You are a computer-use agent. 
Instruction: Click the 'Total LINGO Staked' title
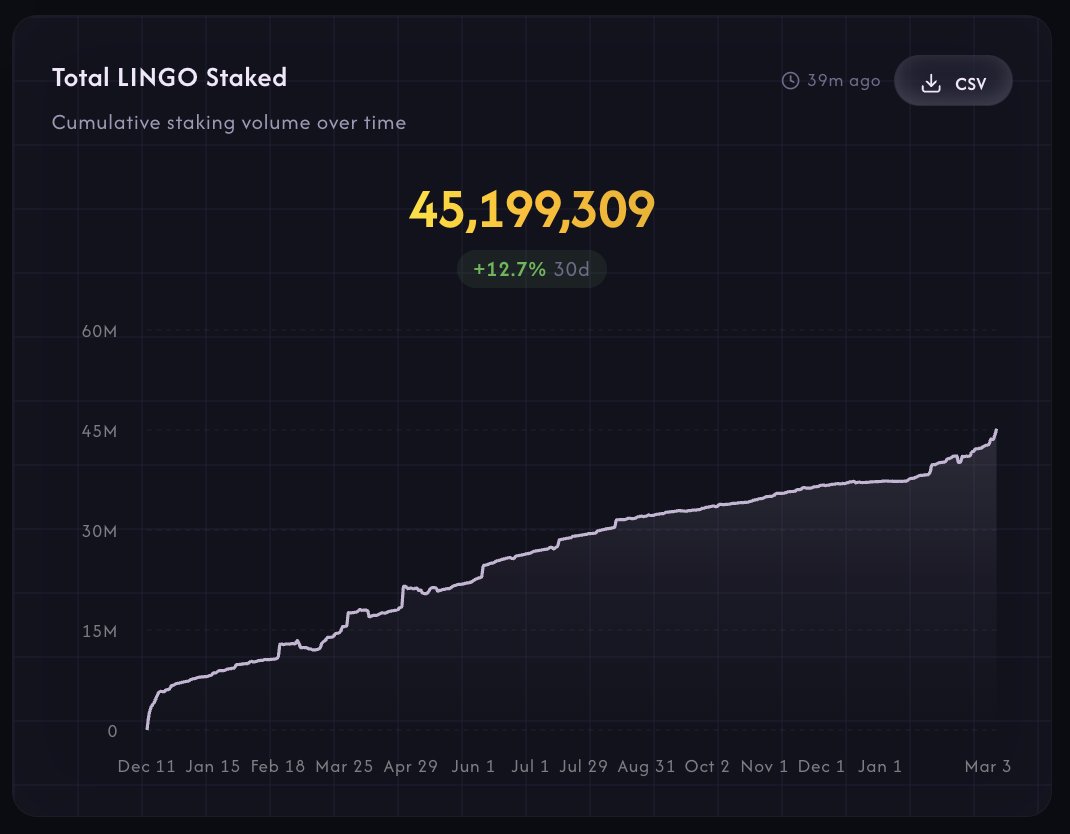coord(169,77)
